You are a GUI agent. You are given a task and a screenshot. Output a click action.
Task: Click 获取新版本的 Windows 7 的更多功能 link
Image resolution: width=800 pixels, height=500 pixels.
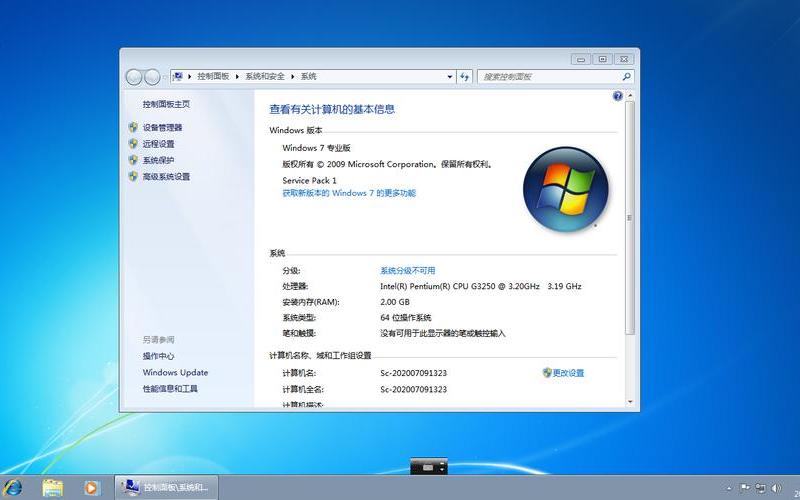(x=349, y=193)
